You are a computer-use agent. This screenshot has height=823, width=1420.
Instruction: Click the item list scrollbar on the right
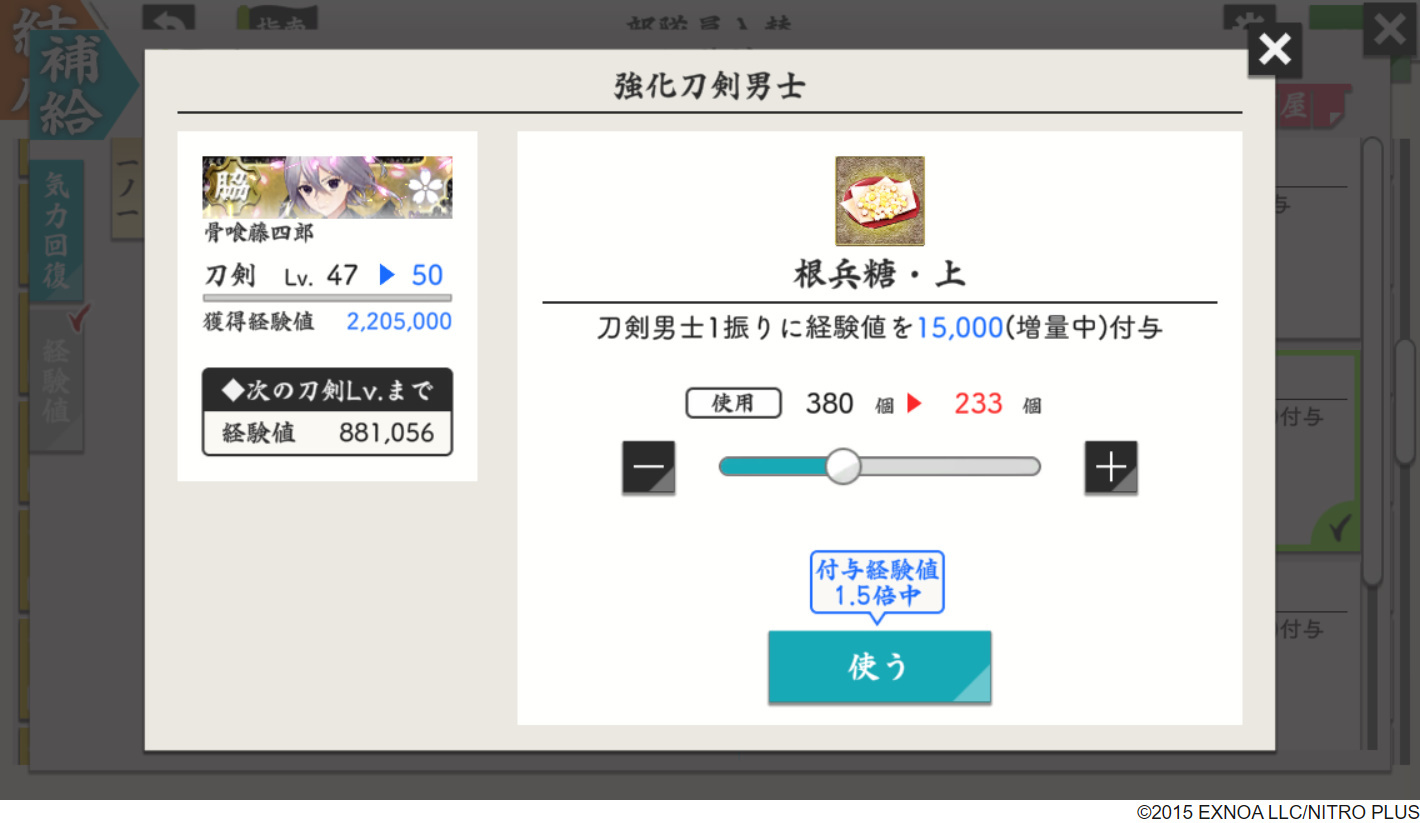[x=1372, y=360]
